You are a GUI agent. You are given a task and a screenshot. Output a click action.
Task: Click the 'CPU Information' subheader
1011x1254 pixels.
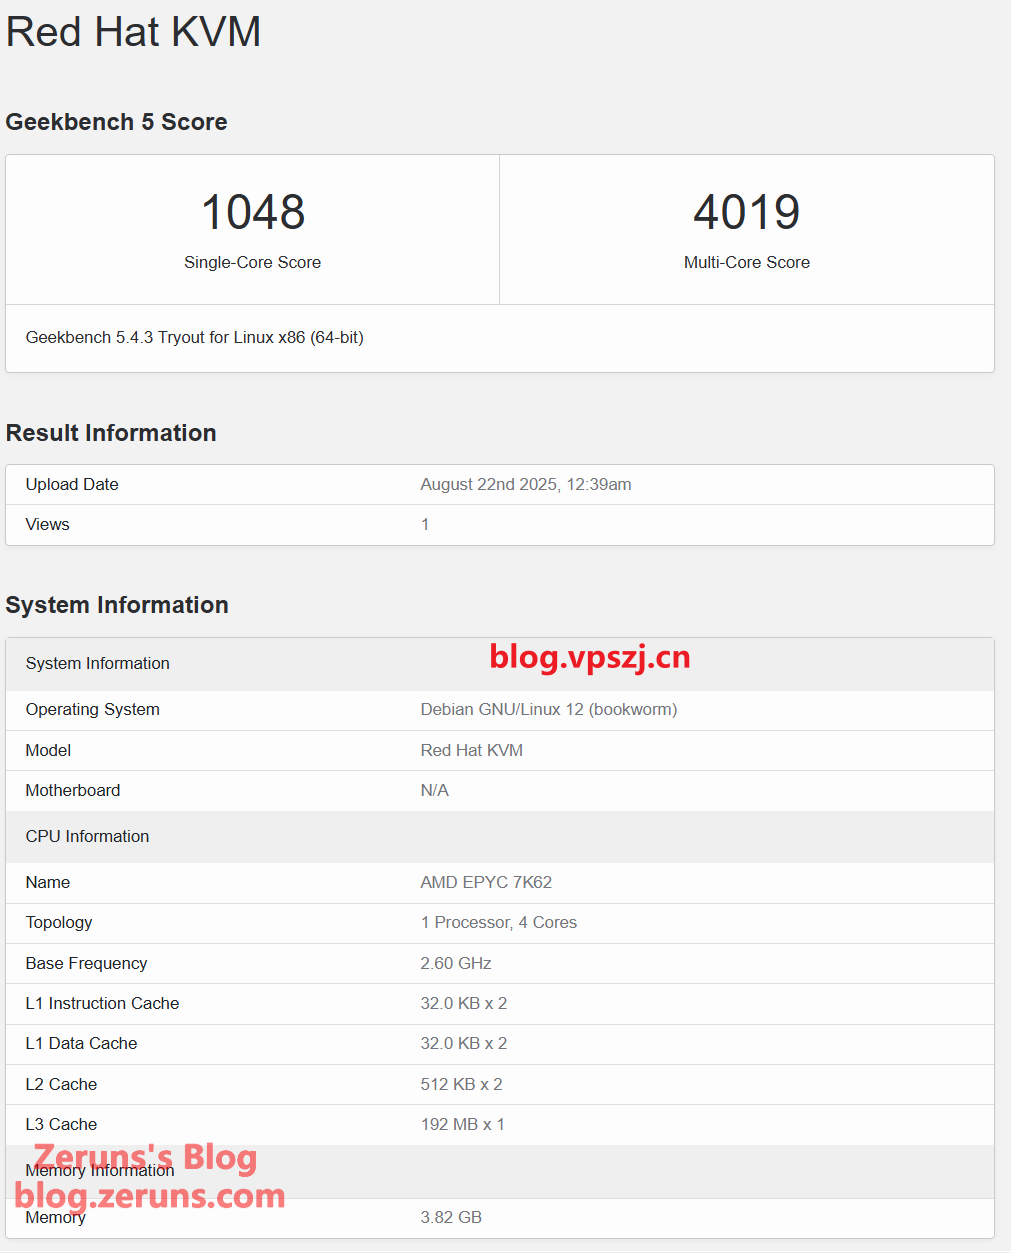coord(88,836)
